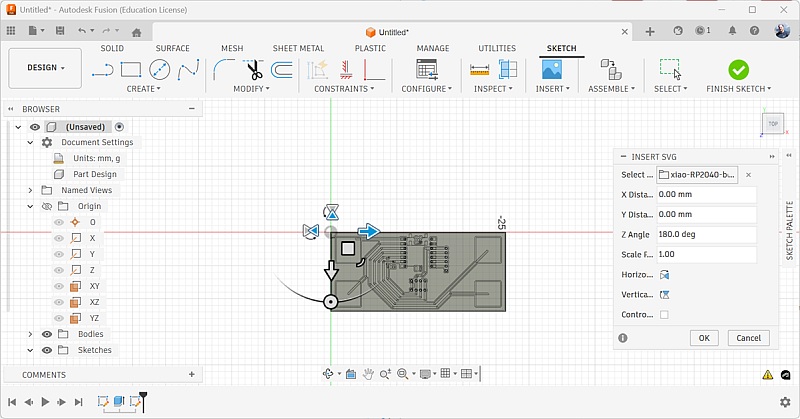Go to the Home view icon
The image size is (800, 419).
coord(136,33)
